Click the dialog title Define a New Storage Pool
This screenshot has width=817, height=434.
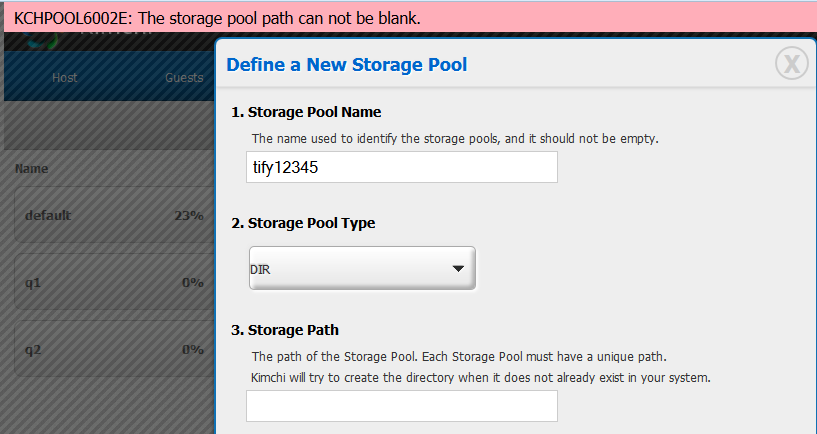click(x=347, y=65)
